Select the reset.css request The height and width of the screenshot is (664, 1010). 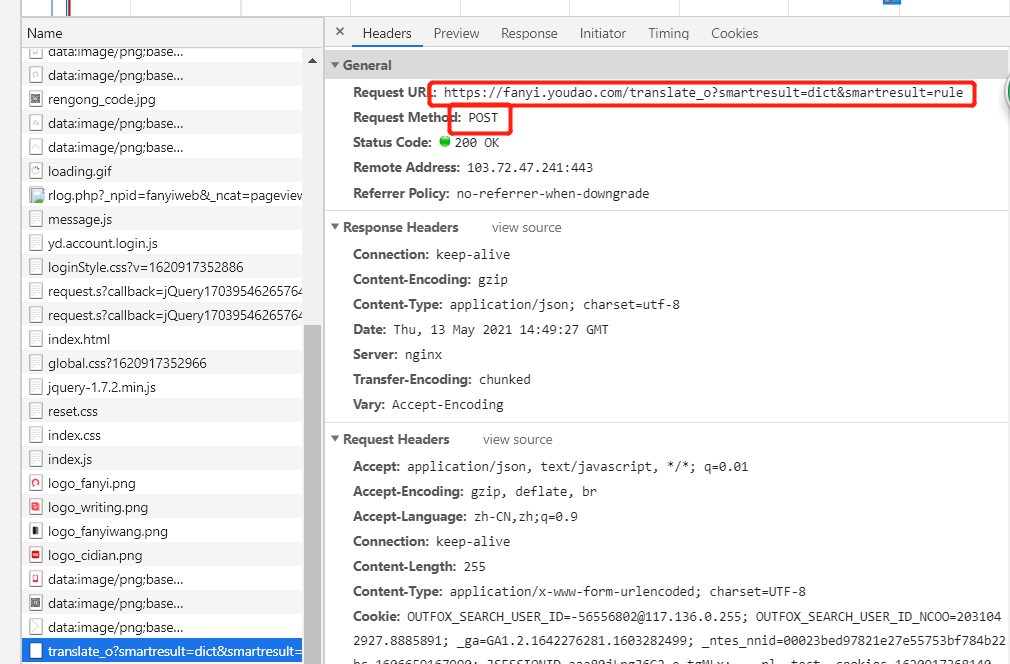click(162, 411)
